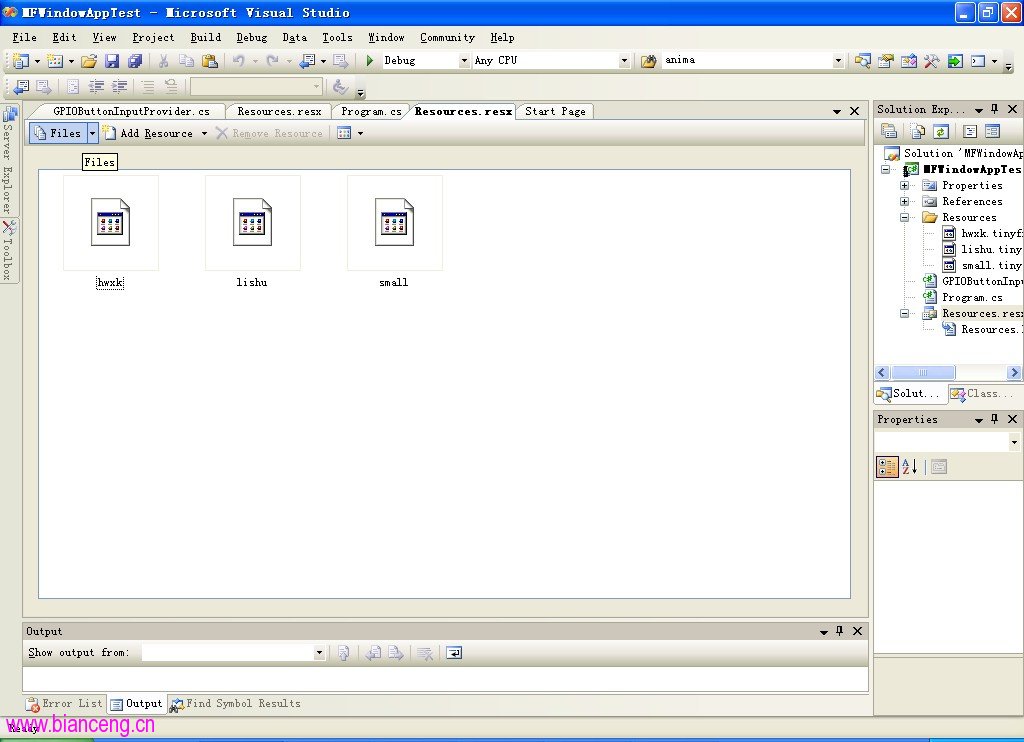This screenshot has width=1024, height=742.
Task: Click the Find in Files binoculars icon
Action: click(x=648, y=61)
